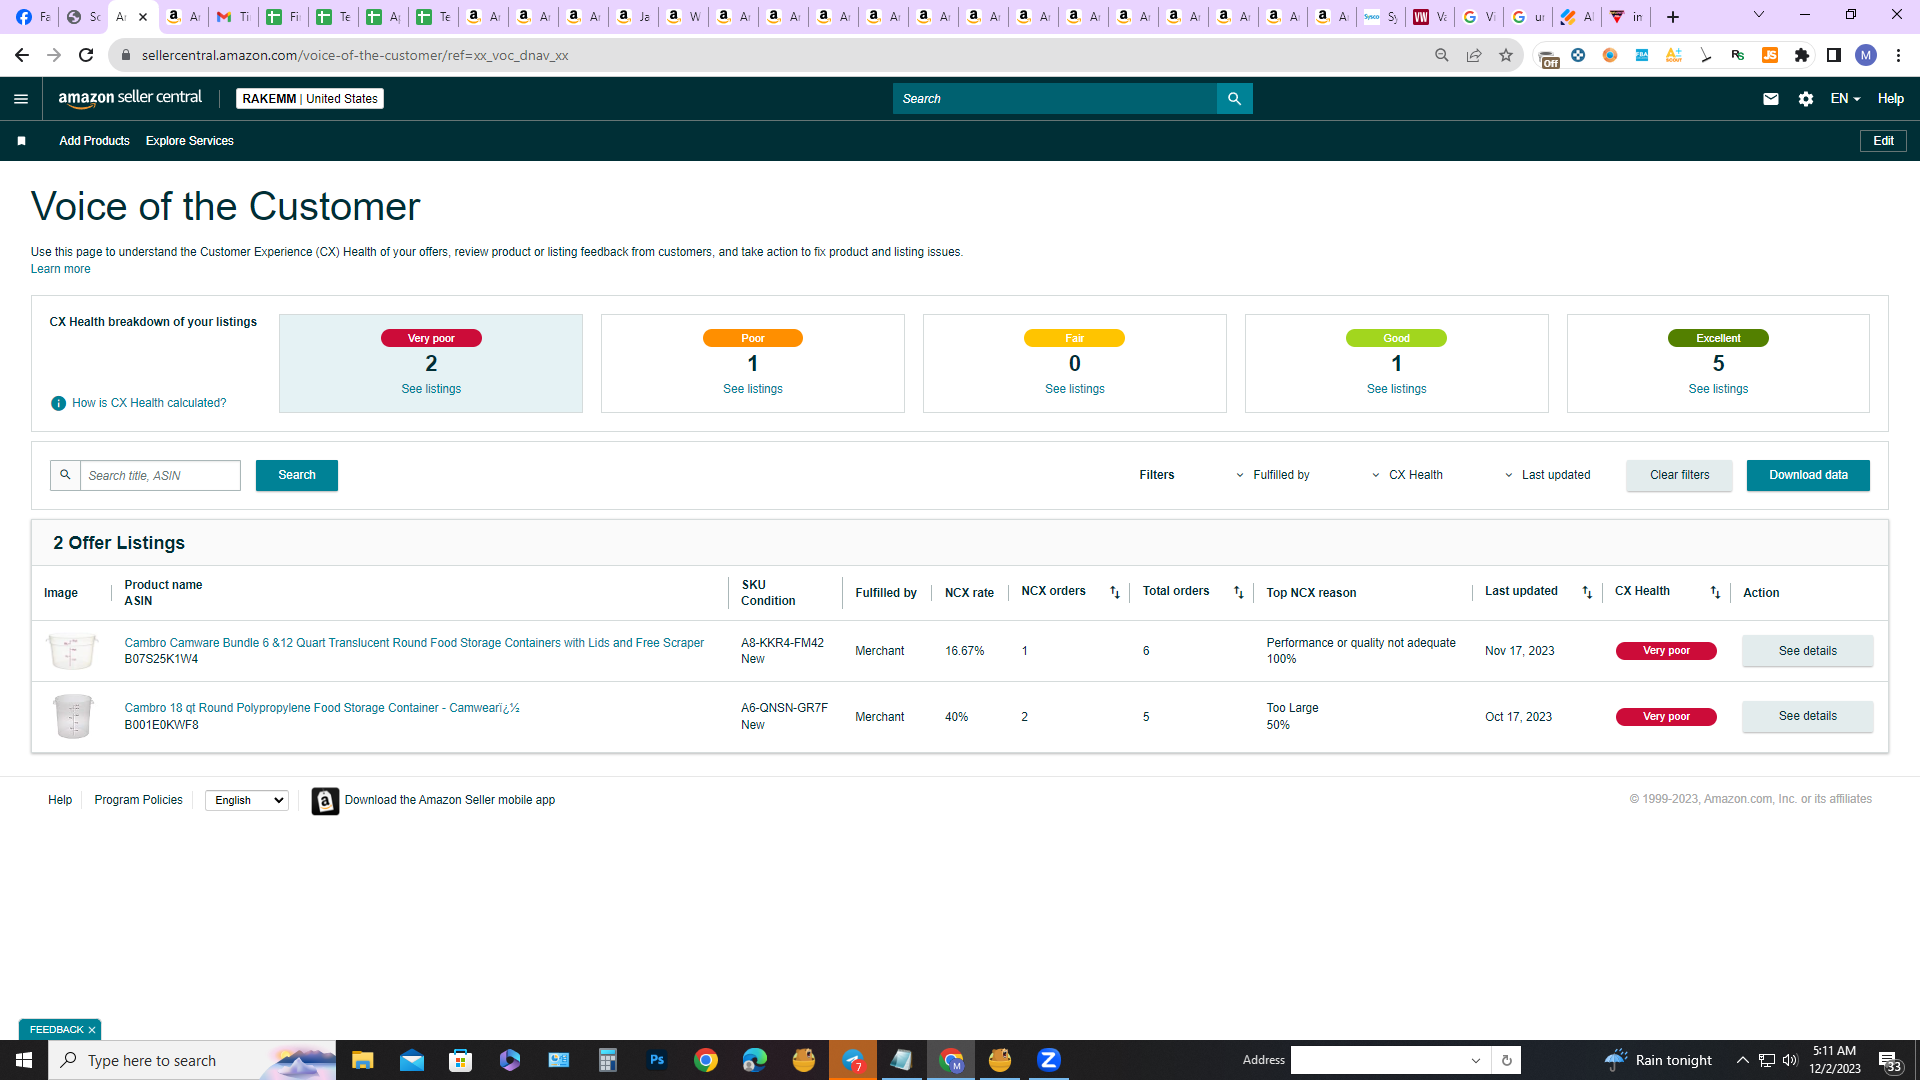Open Program Policies footer link
The image size is (1920, 1080).
[x=138, y=800]
